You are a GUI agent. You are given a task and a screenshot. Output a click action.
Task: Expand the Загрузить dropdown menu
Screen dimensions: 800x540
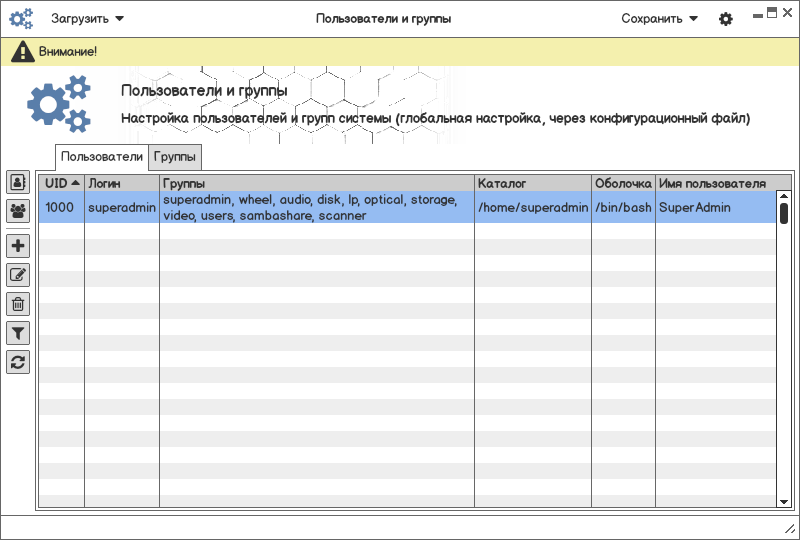tap(88, 19)
